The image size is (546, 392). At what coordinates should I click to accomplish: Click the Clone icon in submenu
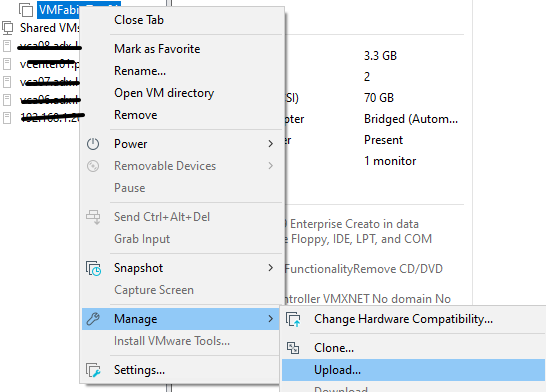[x=293, y=348]
